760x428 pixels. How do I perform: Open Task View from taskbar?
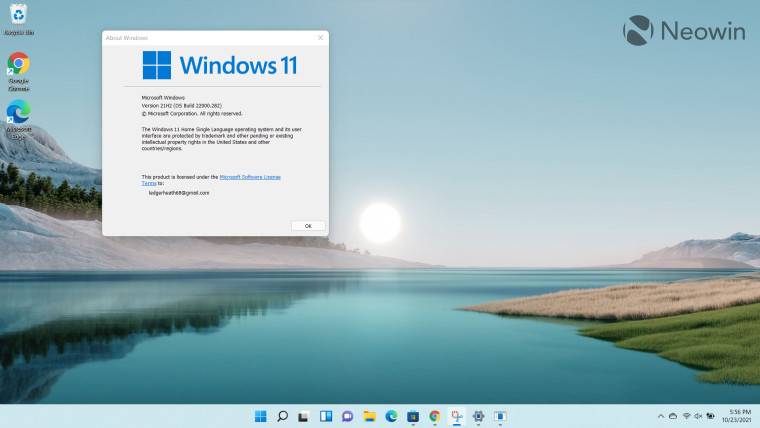(x=304, y=416)
